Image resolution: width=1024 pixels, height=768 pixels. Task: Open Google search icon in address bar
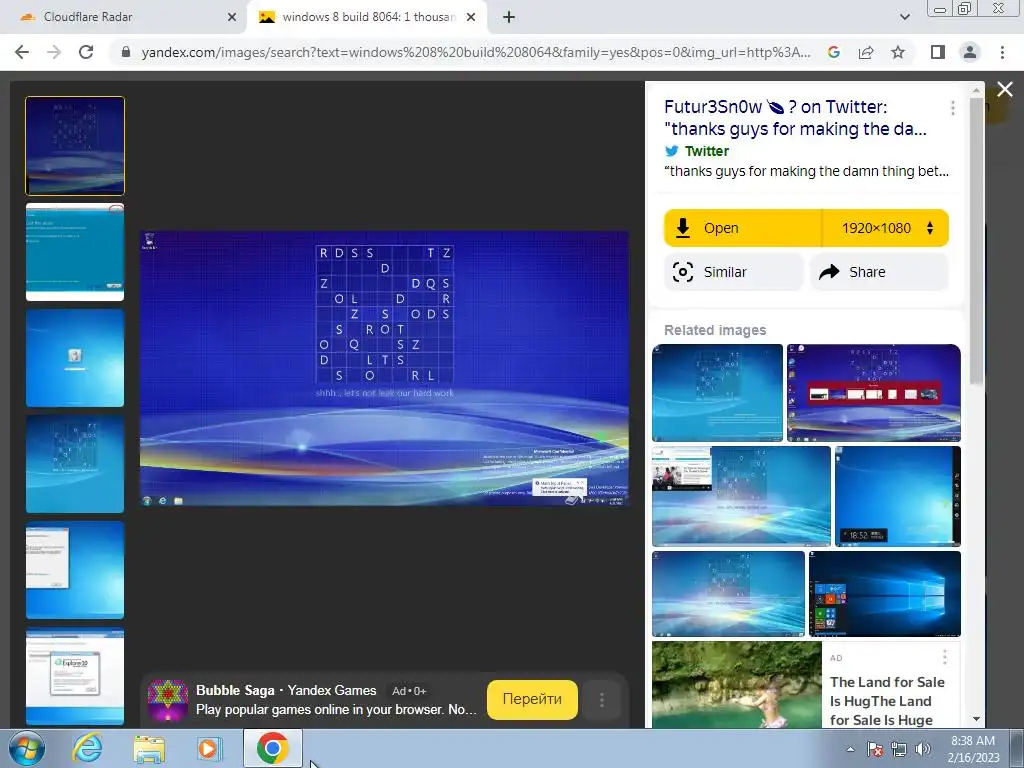tap(833, 52)
